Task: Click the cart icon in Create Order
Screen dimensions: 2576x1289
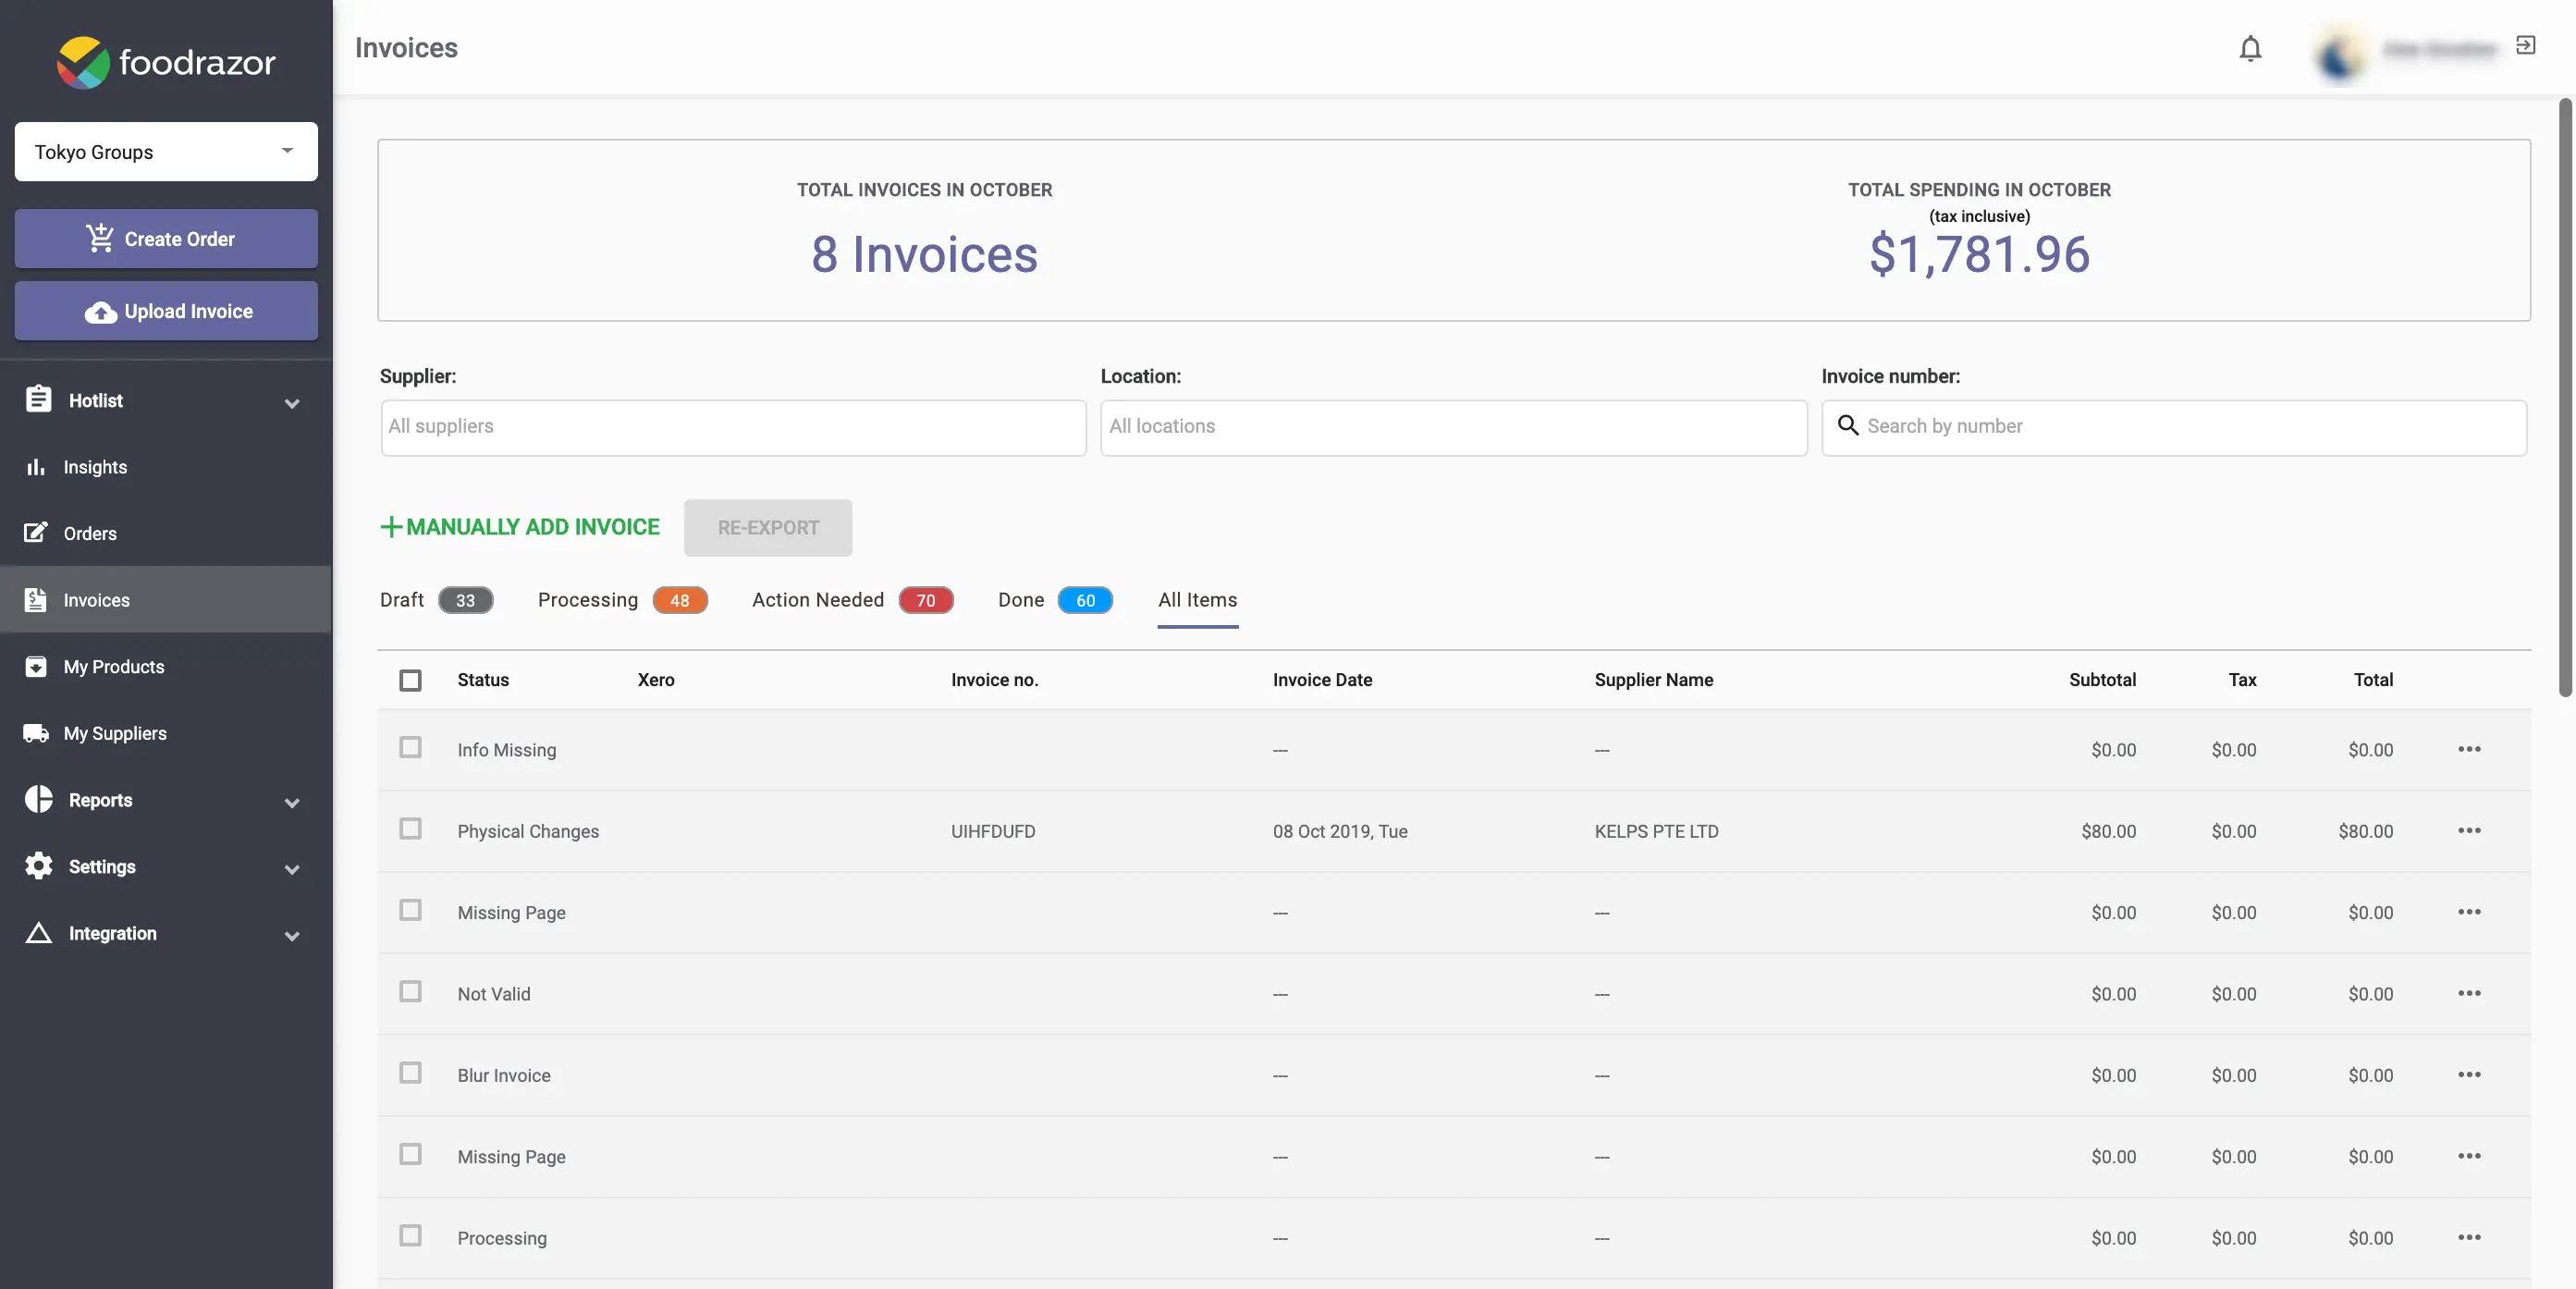Action: (100, 238)
